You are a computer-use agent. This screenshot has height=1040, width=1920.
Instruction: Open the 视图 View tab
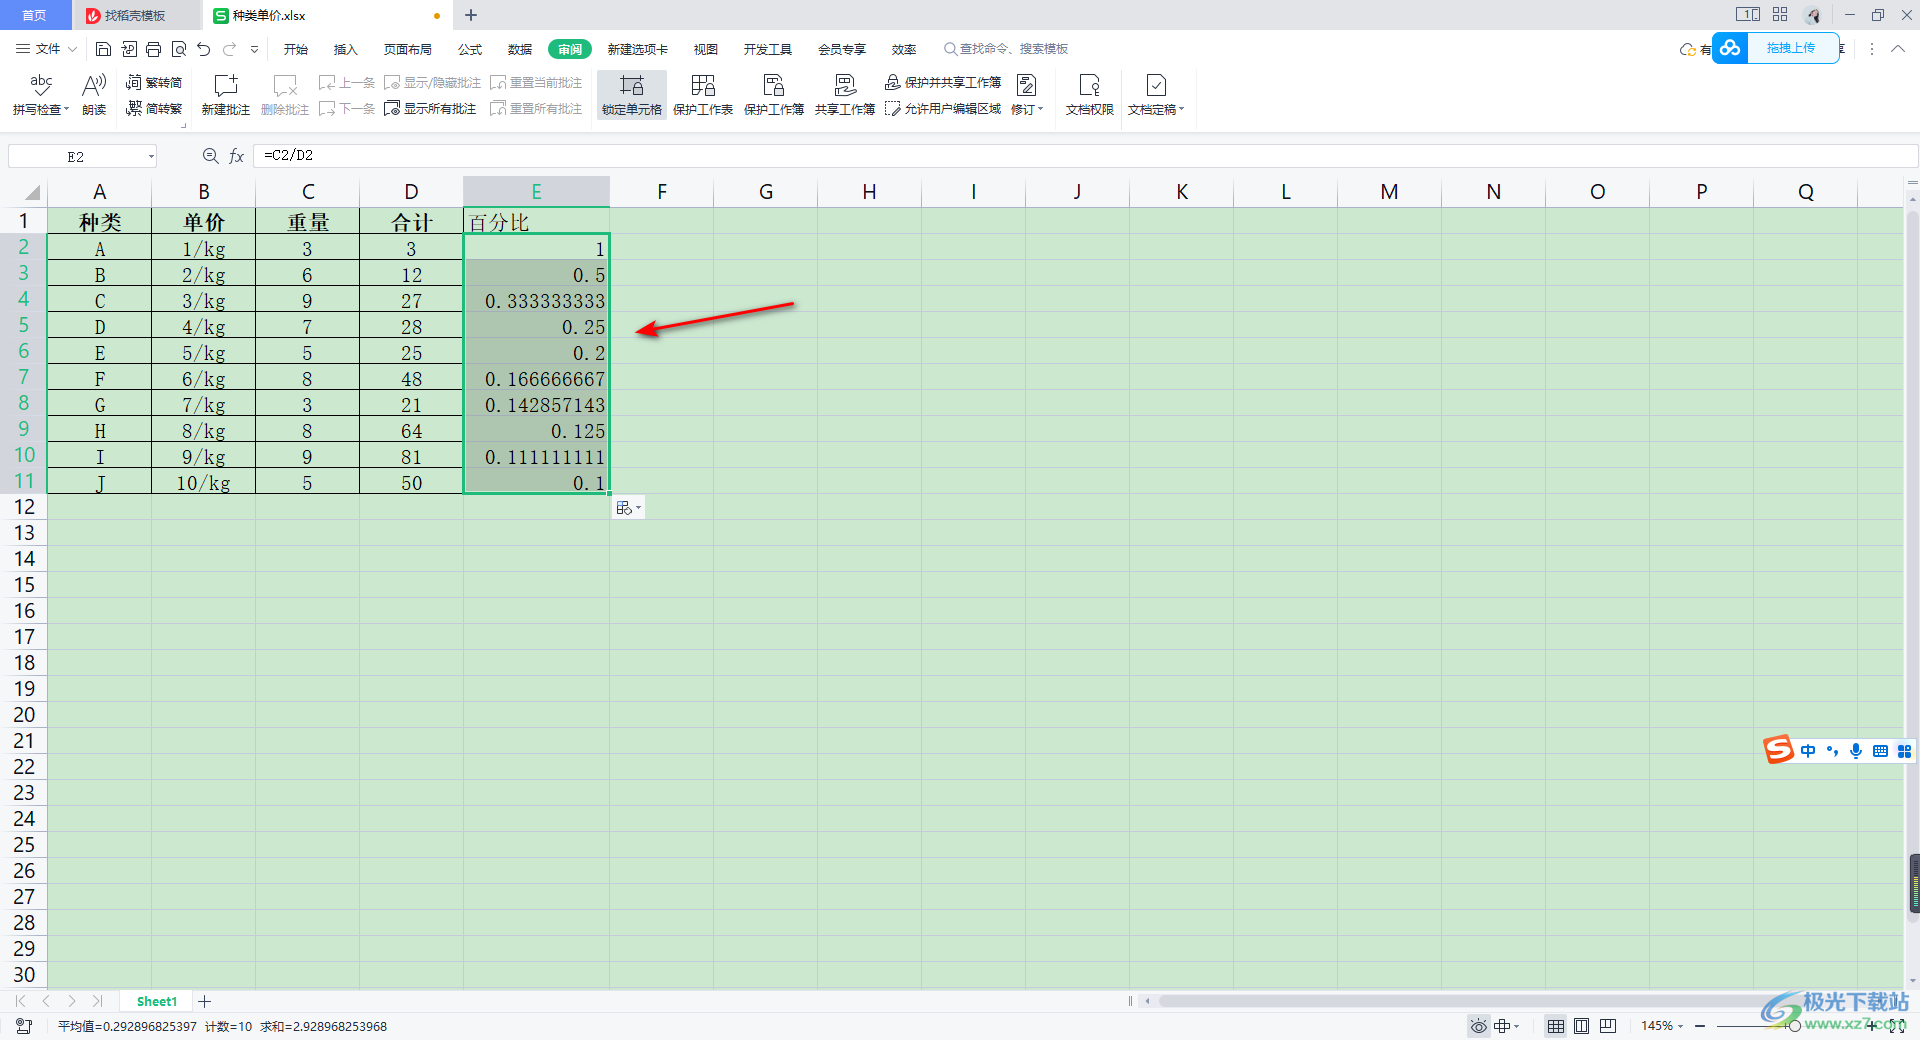click(x=706, y=49)
